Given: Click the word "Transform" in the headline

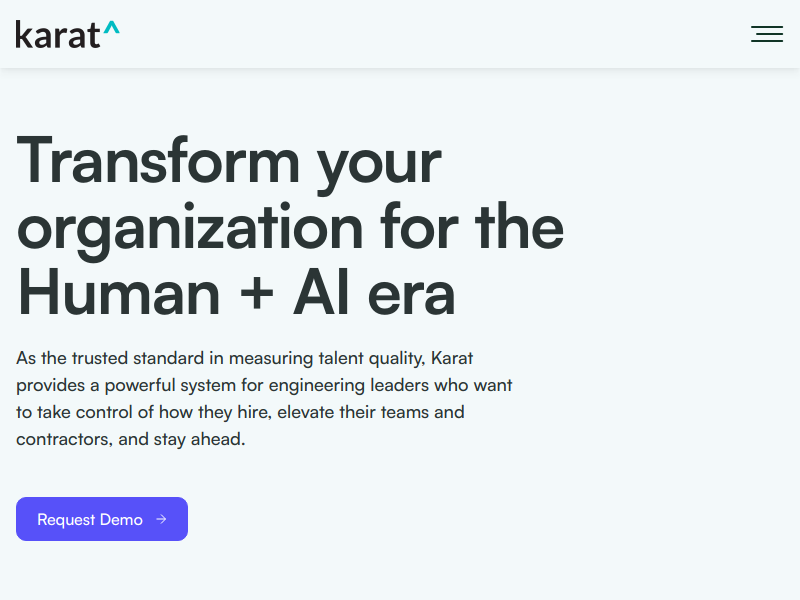Looking at the screenshot, I should point(158,160).
